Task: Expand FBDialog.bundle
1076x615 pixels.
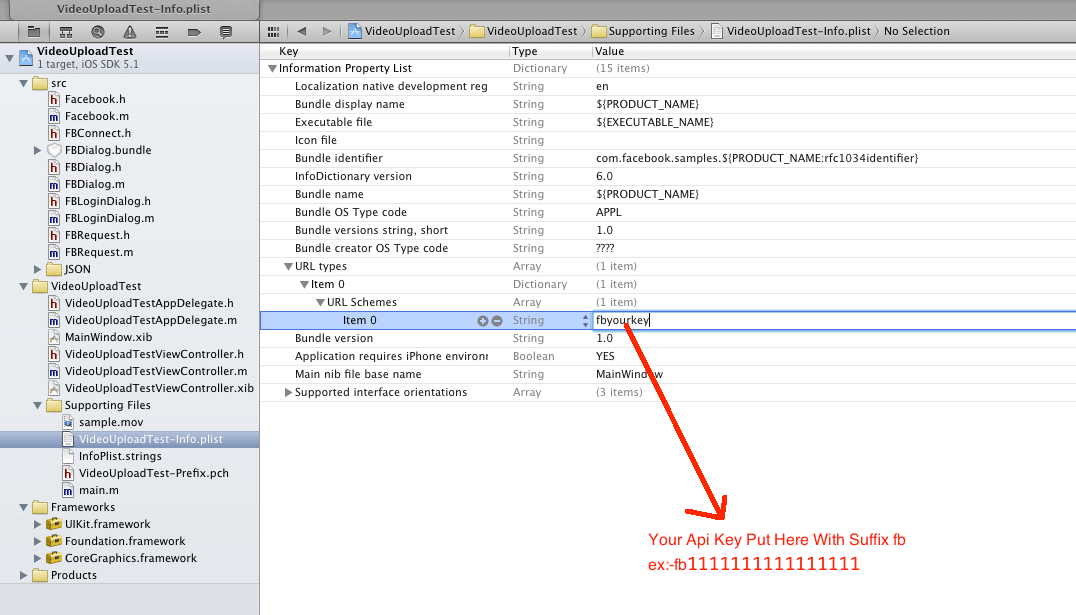Action: [x=38, y=150]
